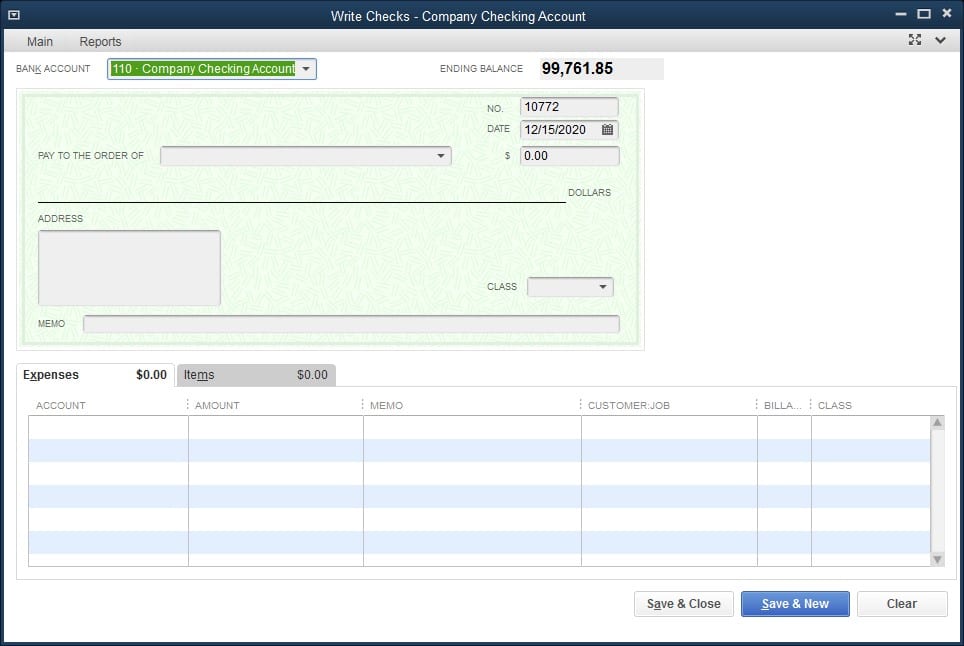Screen dimensions: 964x646
Task: Collapse the ribbon with the chevron icon
Action: 940,40
